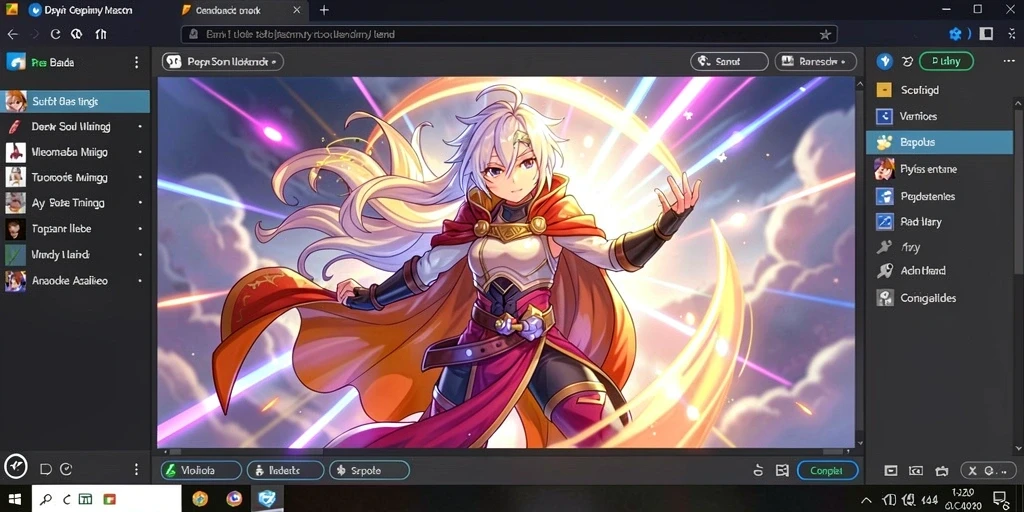This screenshot has width=1024, height=512.
Task: Click the Rad ilary icon
Action: (884, 222)
